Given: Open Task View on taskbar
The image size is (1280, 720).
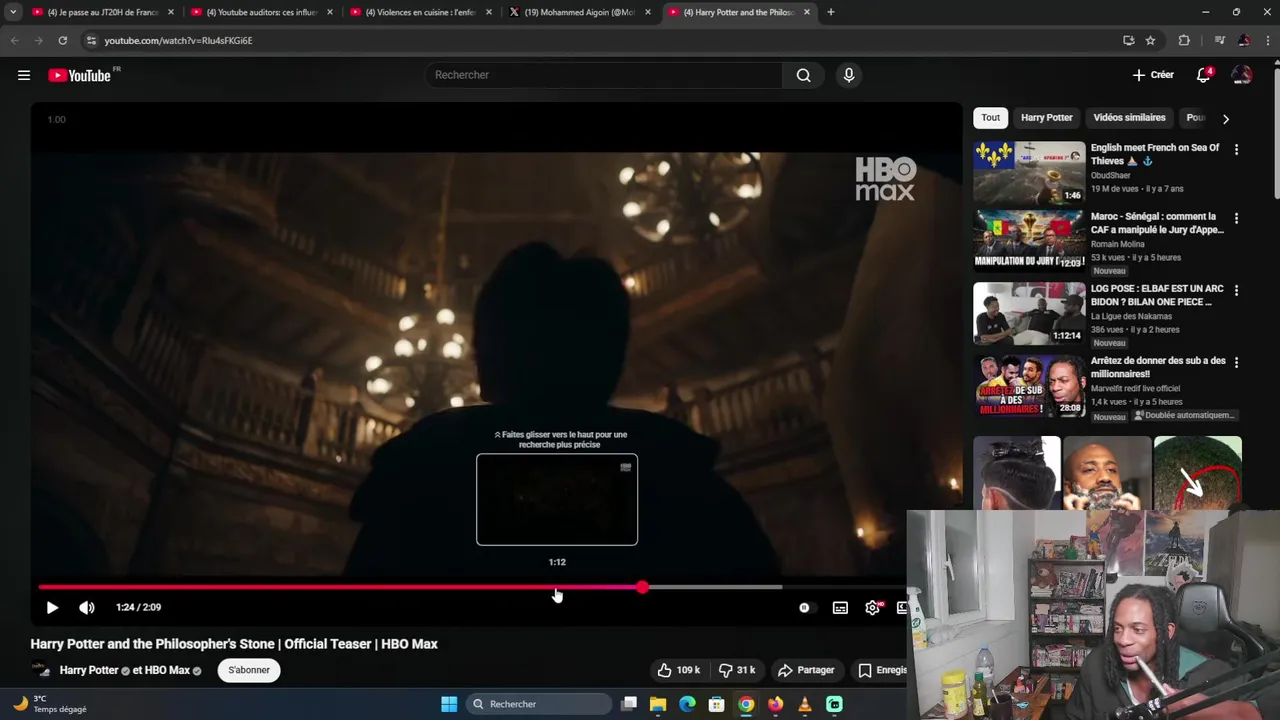Looking at the screenshot, I should (629, 704).
